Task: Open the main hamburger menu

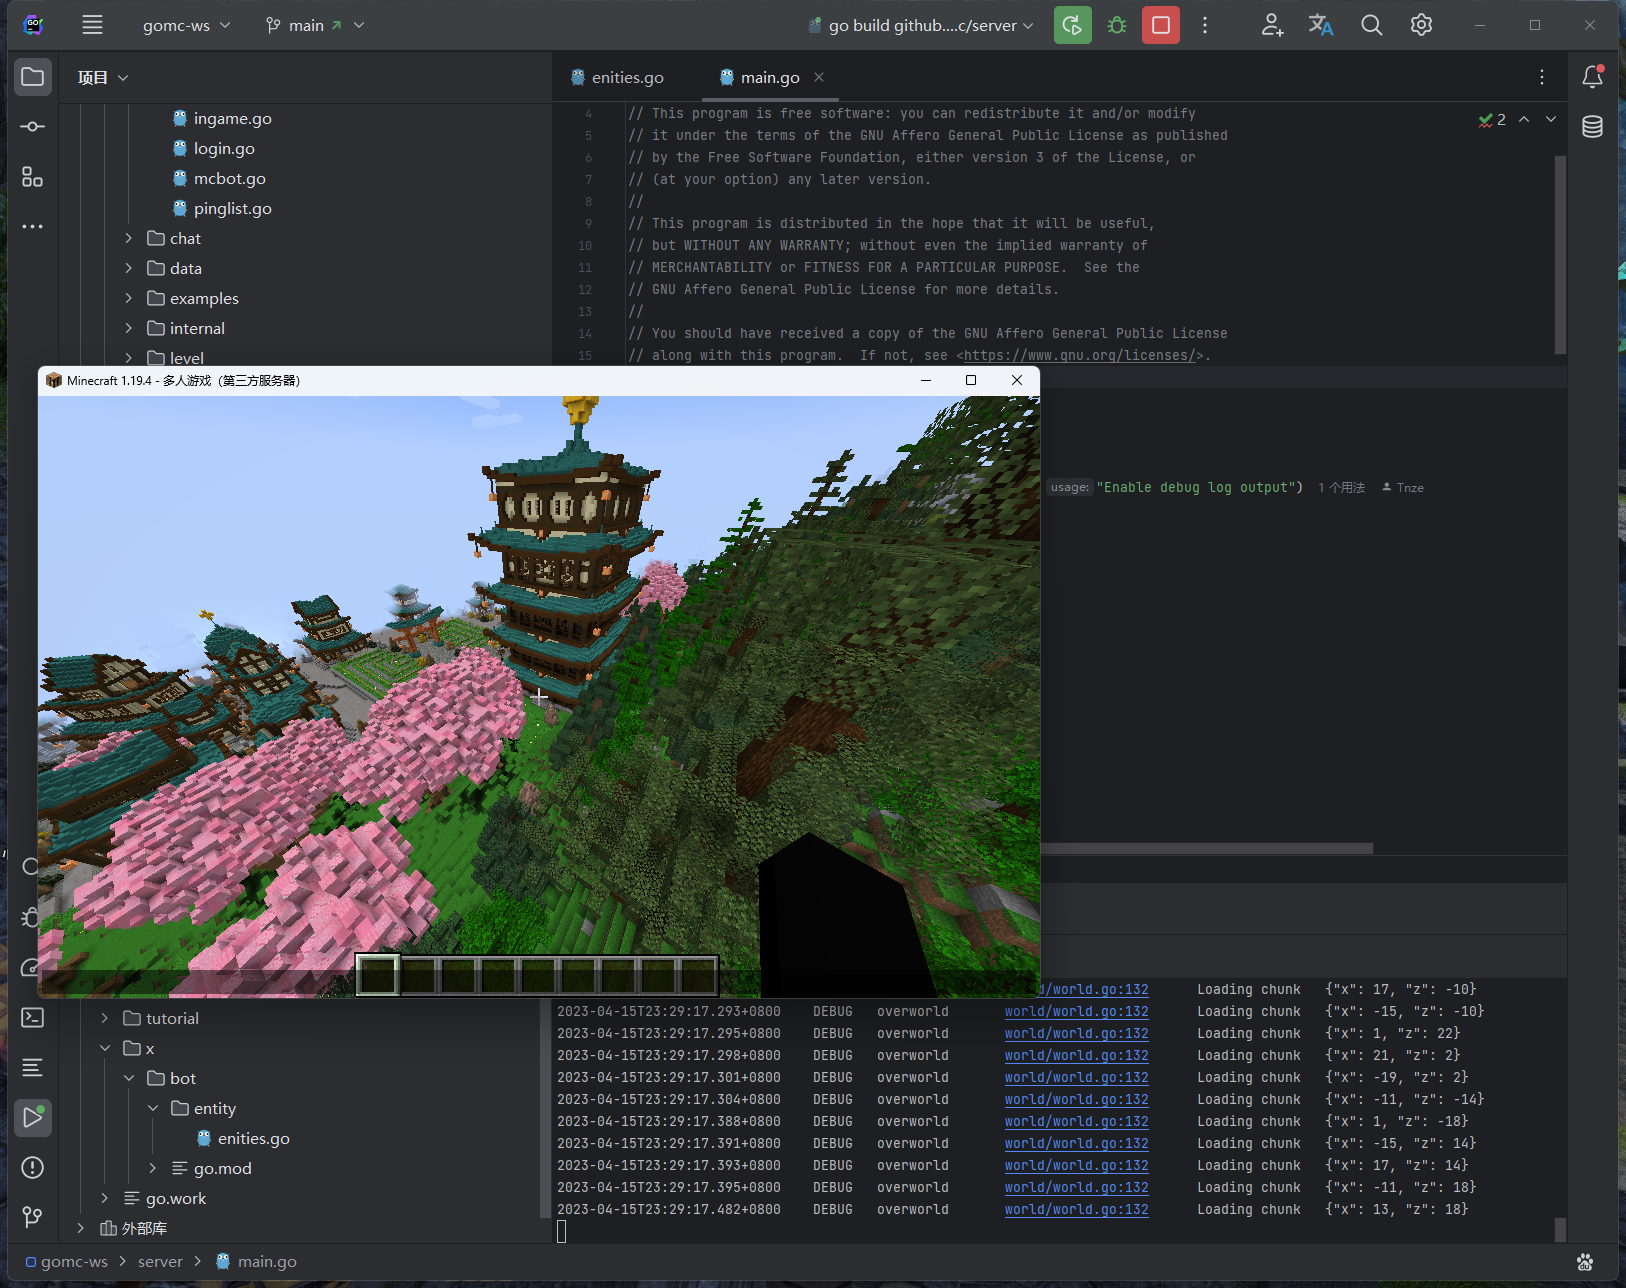Action: pos(92,25)
